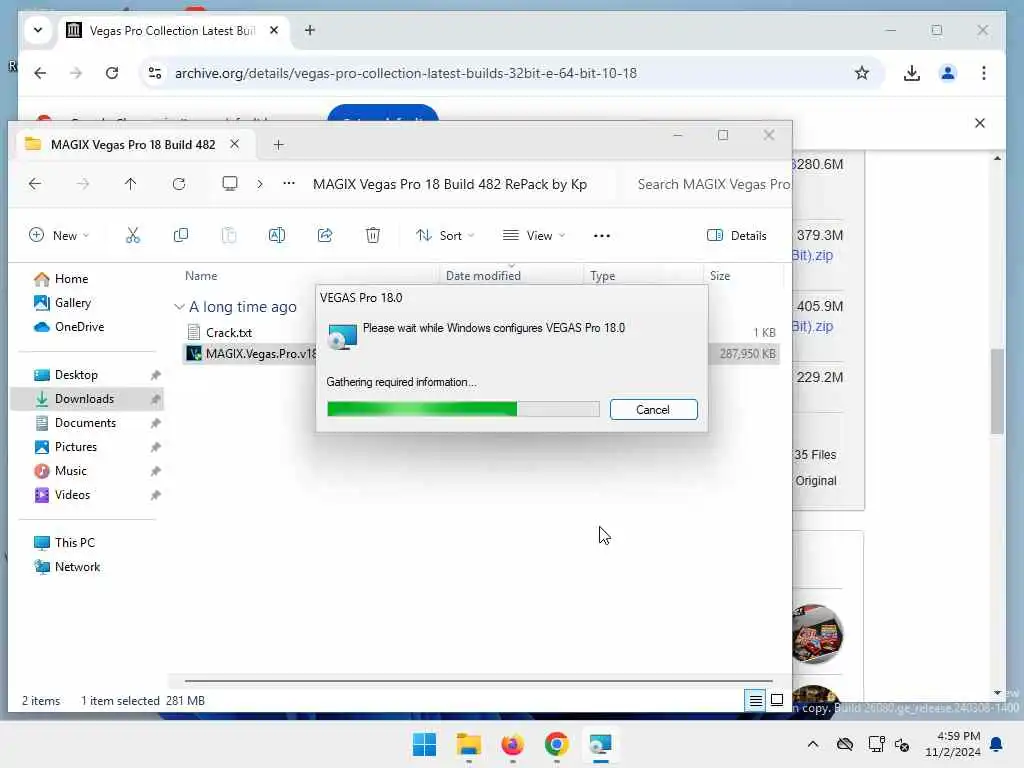Switch to details list view in status bar
The width and height of the screenshot is (1024, 768).
(x=756, y=701)
